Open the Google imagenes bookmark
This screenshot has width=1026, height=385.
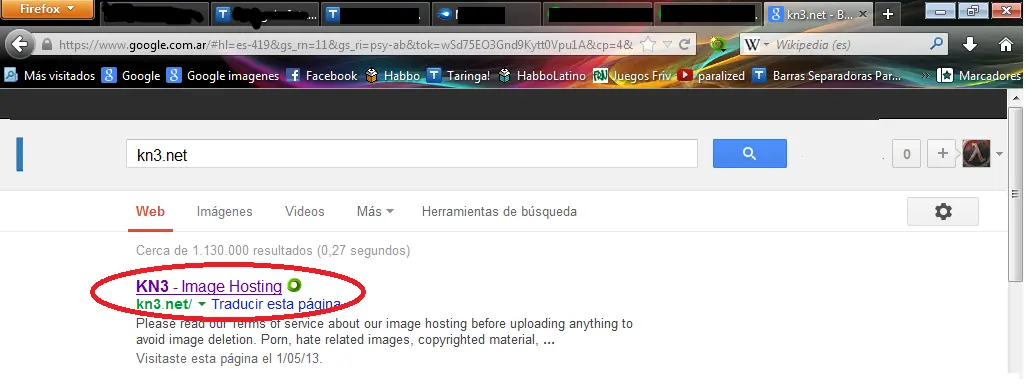222,76
